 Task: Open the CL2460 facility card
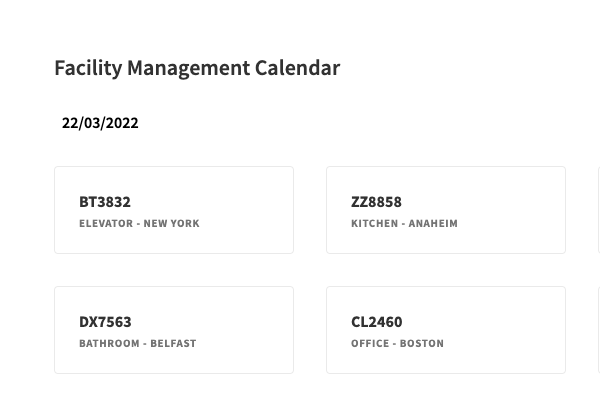[445, 330]
